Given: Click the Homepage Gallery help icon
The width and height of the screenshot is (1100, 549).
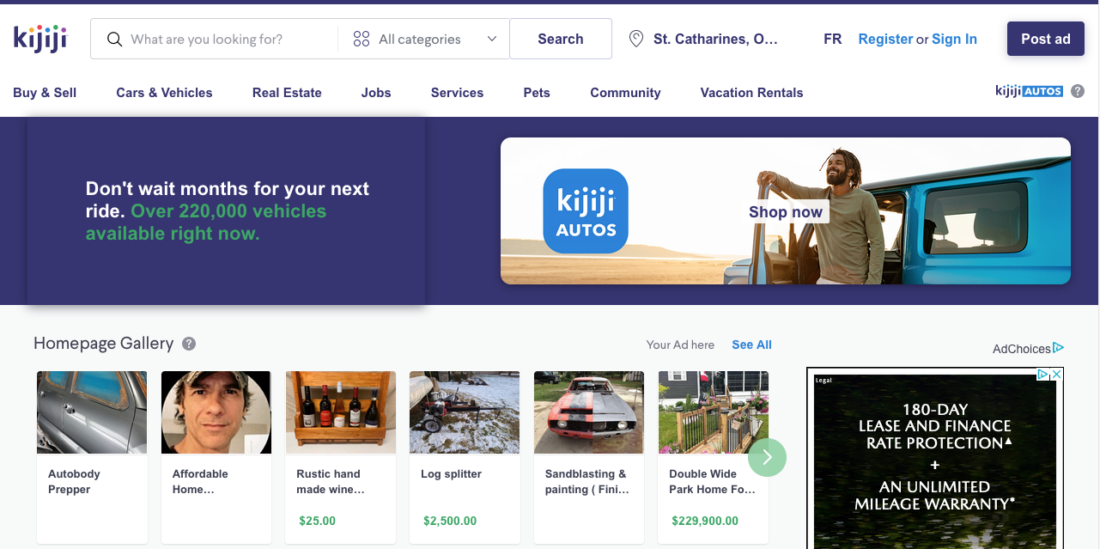Looking at the screenshot, I should tap(189, 344).
